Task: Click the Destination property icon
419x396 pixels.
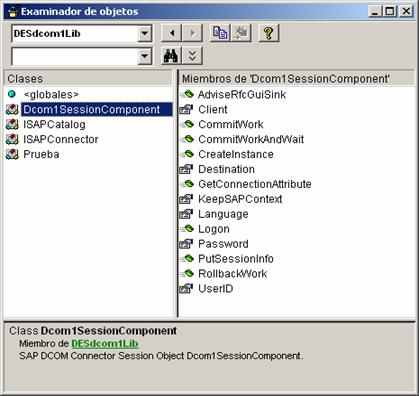Action: (186, 169)
